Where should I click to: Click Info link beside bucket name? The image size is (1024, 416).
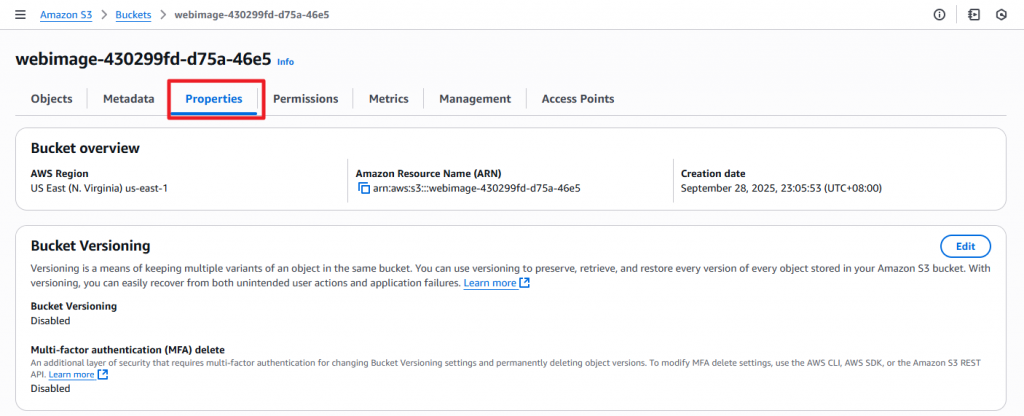point(286,62)
